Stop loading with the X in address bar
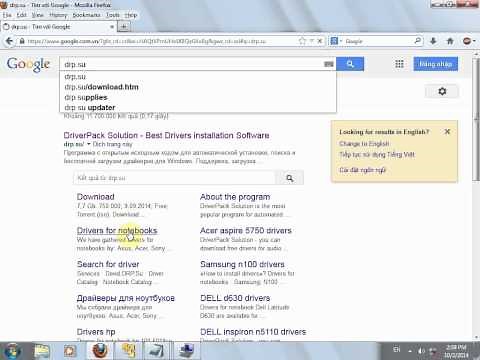 320,41
